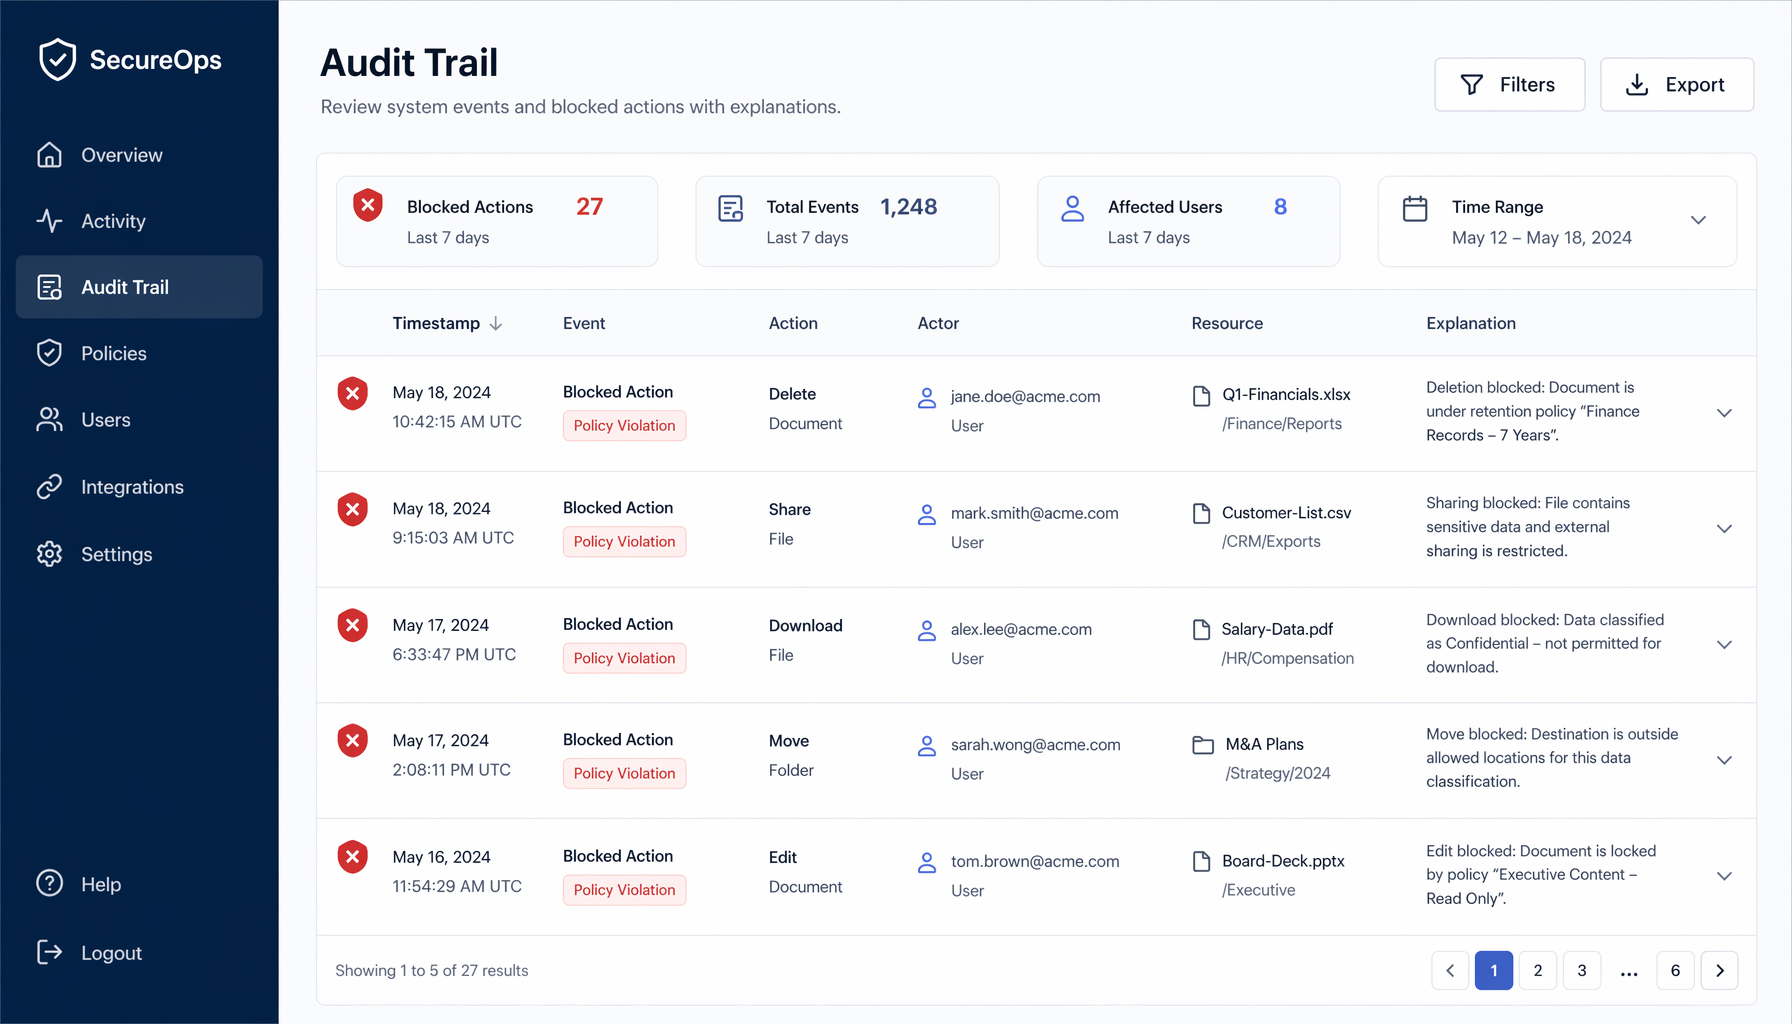
Task: Click blocked icon on the 2:08:11 PM row
Action: click(x=352, y=742)
